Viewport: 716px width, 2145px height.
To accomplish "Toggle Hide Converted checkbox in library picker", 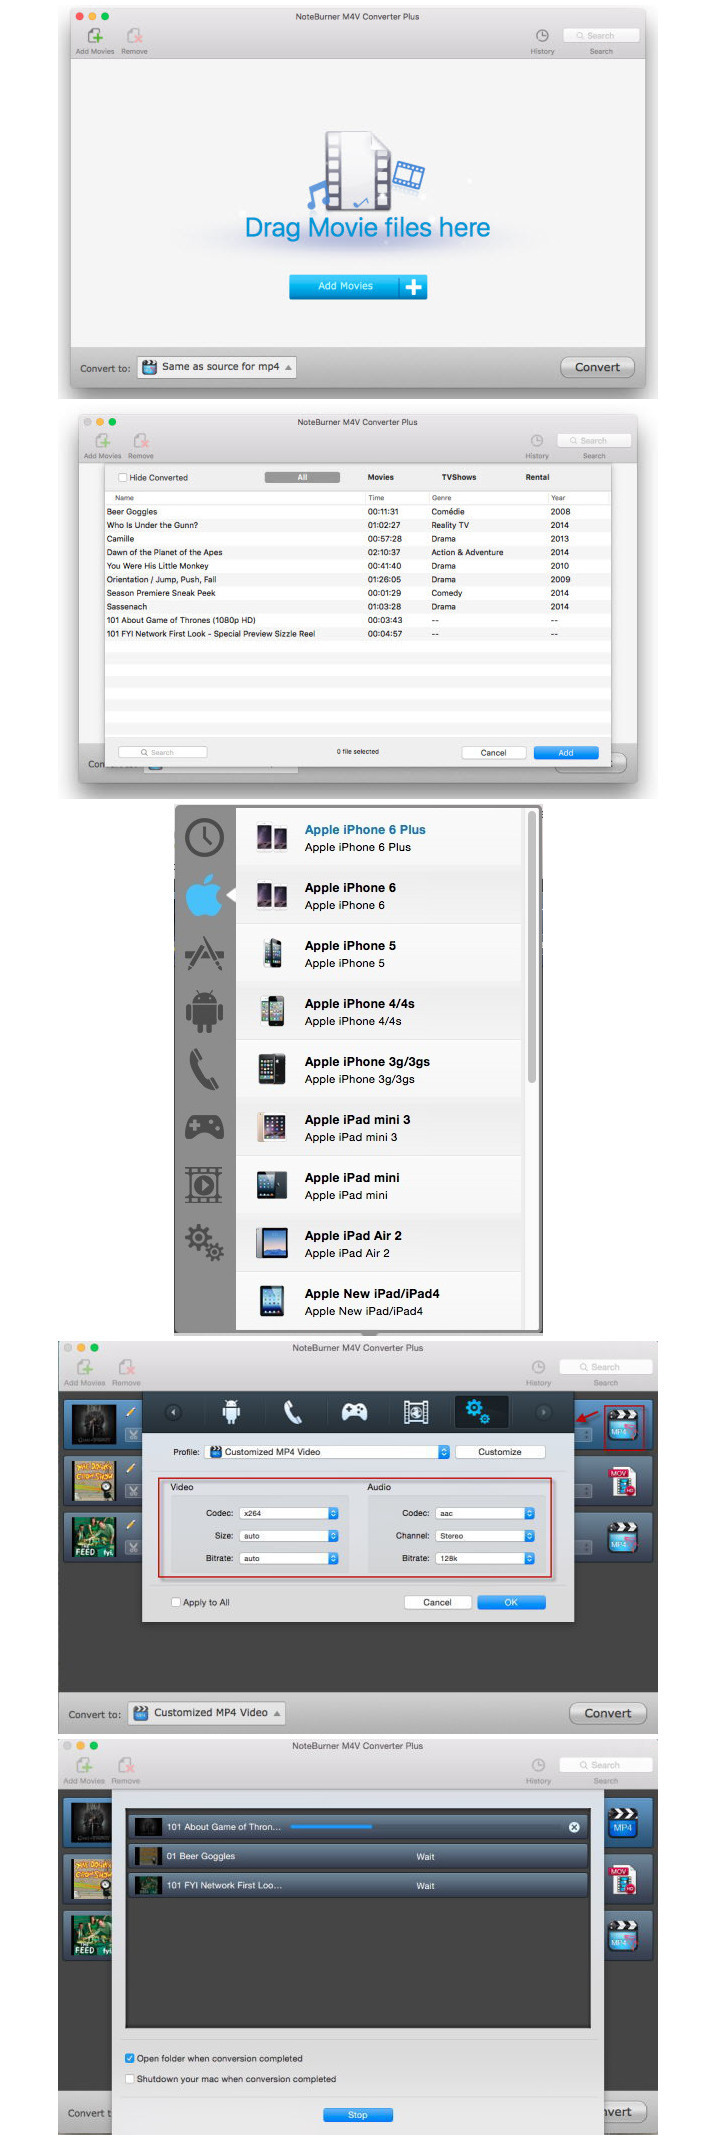I will (x=123, y=477).
